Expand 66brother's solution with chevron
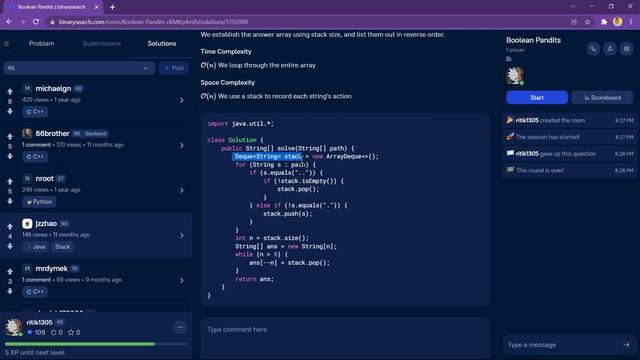Image resolution: width=640 pixels, height=360 pixels. 182,145
